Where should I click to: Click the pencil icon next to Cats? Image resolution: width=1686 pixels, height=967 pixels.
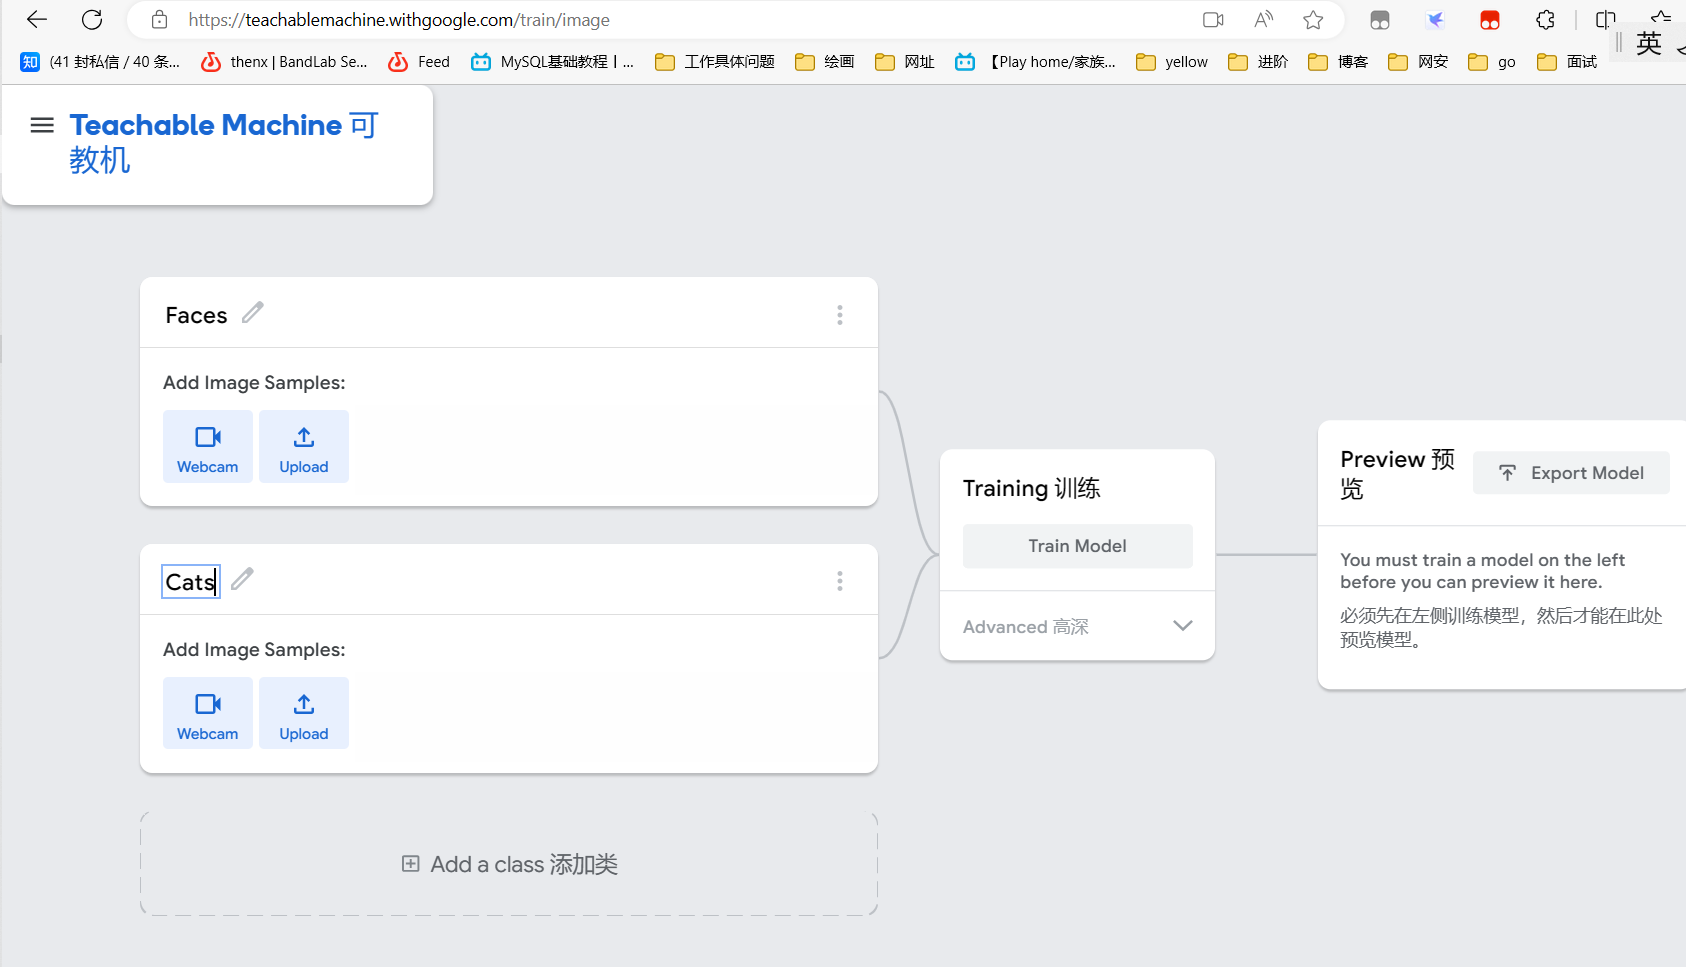242,579
